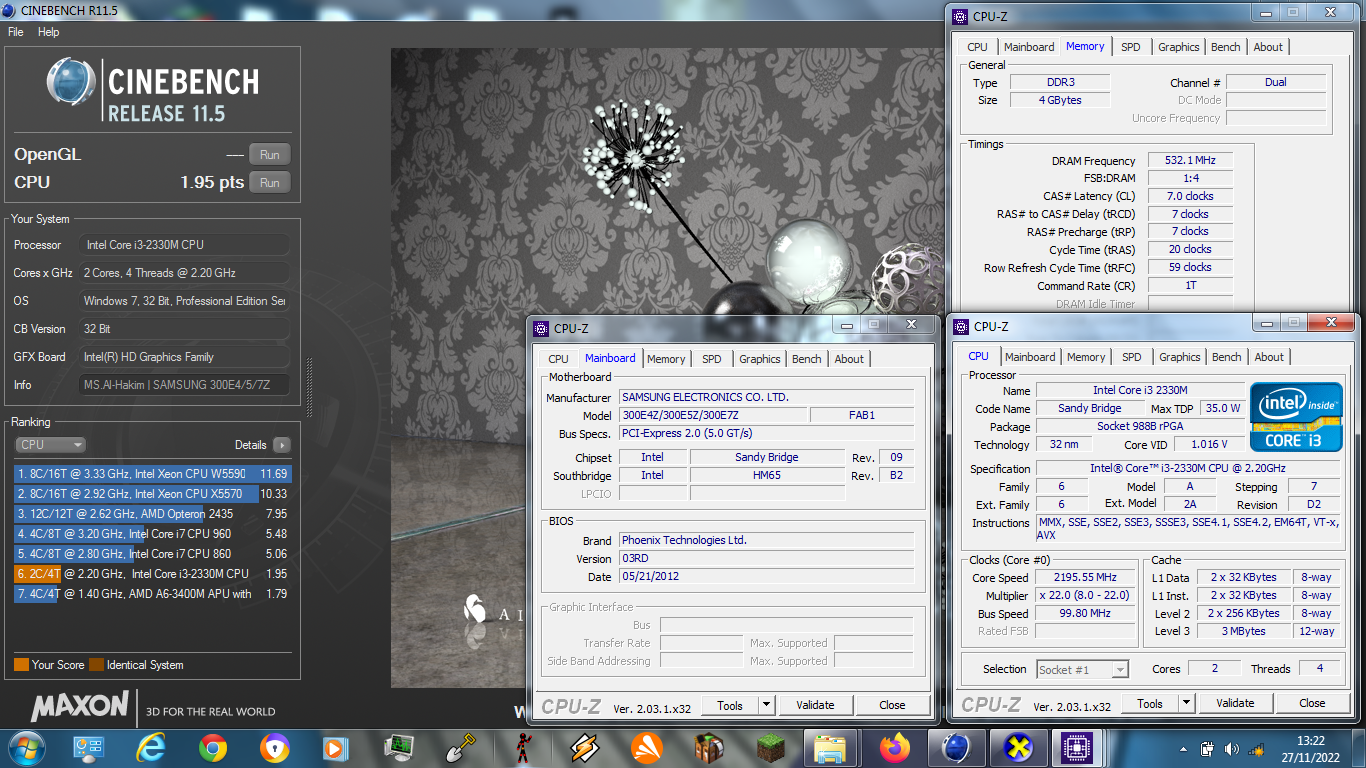
Task: Open SPD tab in CPU-Z processor window
Action: click(x=1131, y=357)
